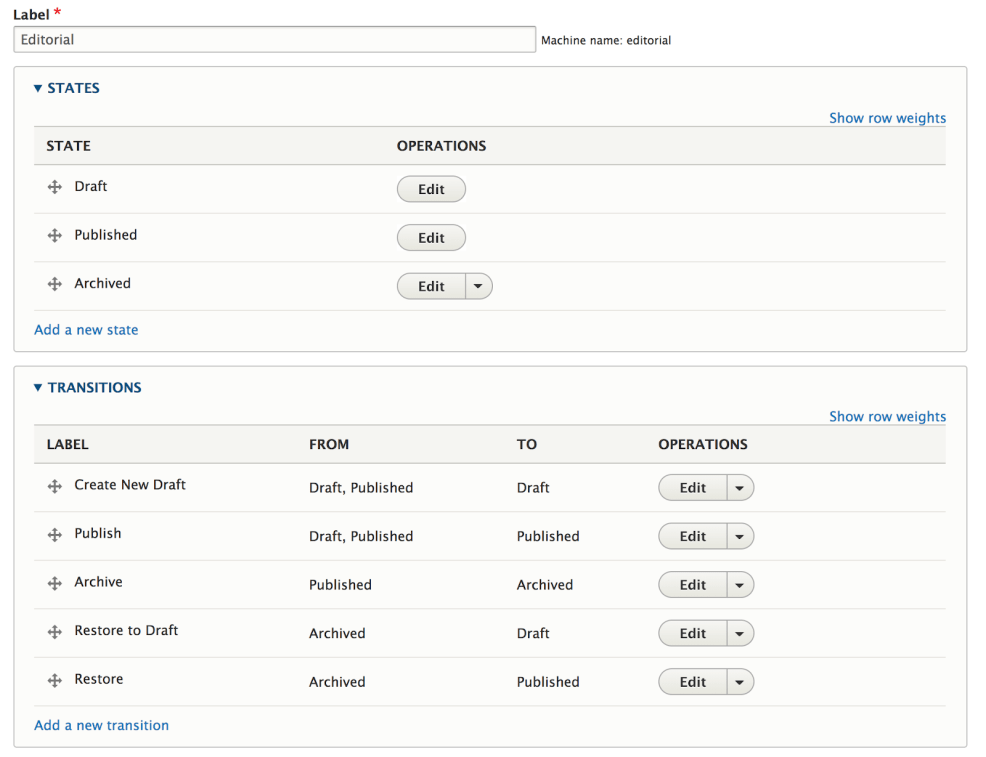Expand operations dropdown for Publish transition
The height and width of the screenshot is (757, 986).
(739, 537)
